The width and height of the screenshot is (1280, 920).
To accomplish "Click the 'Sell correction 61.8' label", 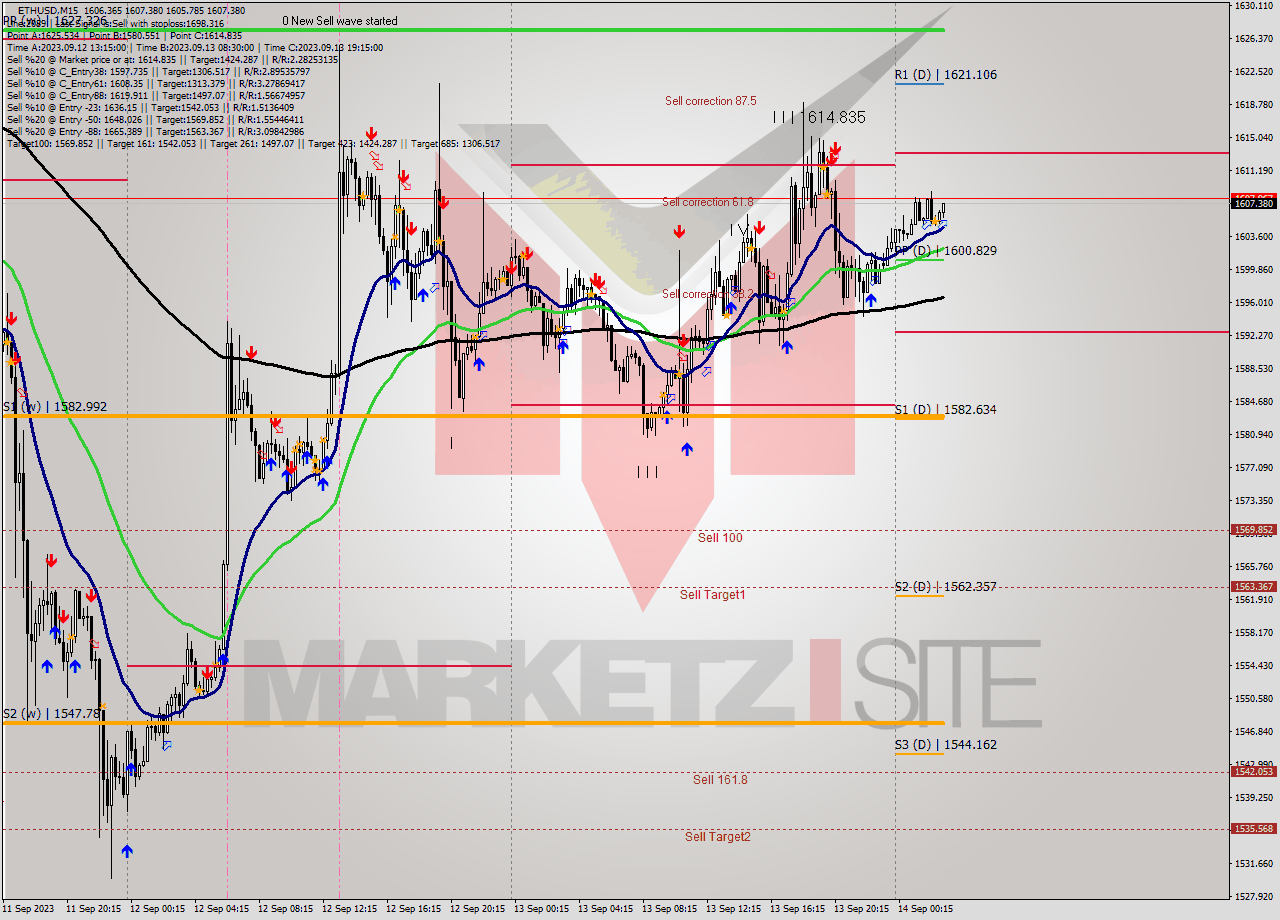I will pyautogui.click(x=708, y=202).
